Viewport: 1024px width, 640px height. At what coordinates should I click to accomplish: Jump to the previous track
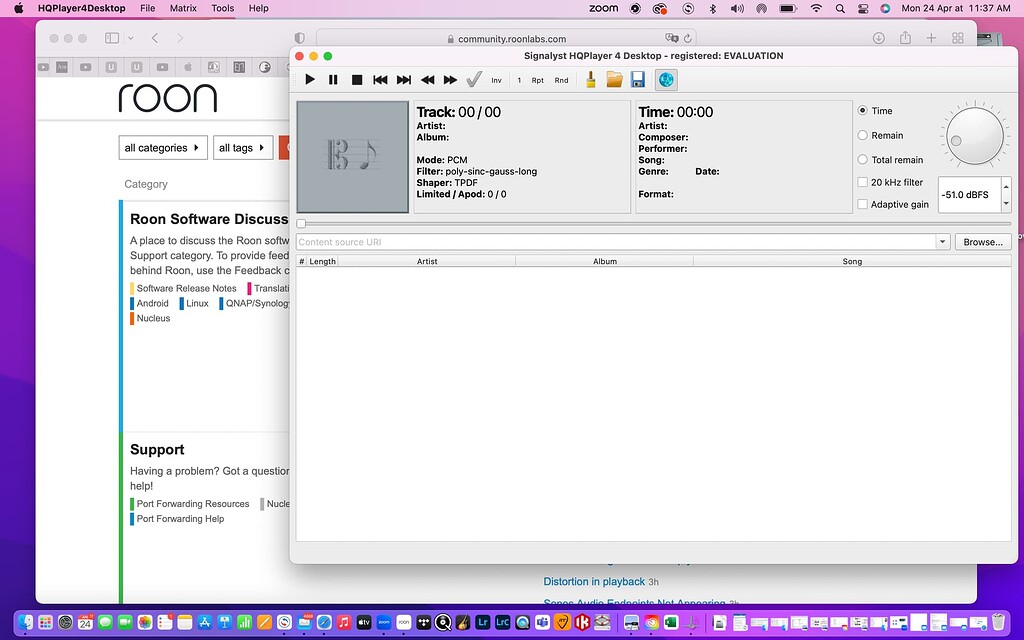[380, 80]
